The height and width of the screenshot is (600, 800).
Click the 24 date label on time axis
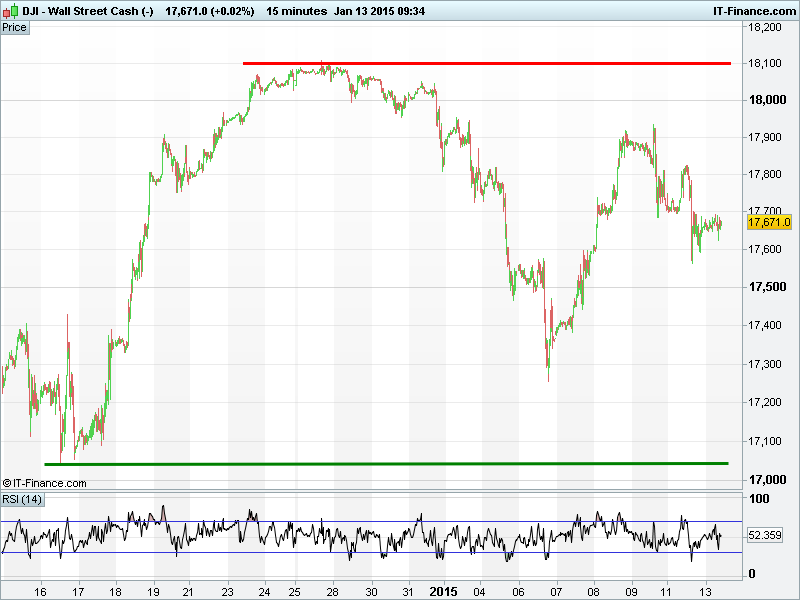click(x=263, y=590)
